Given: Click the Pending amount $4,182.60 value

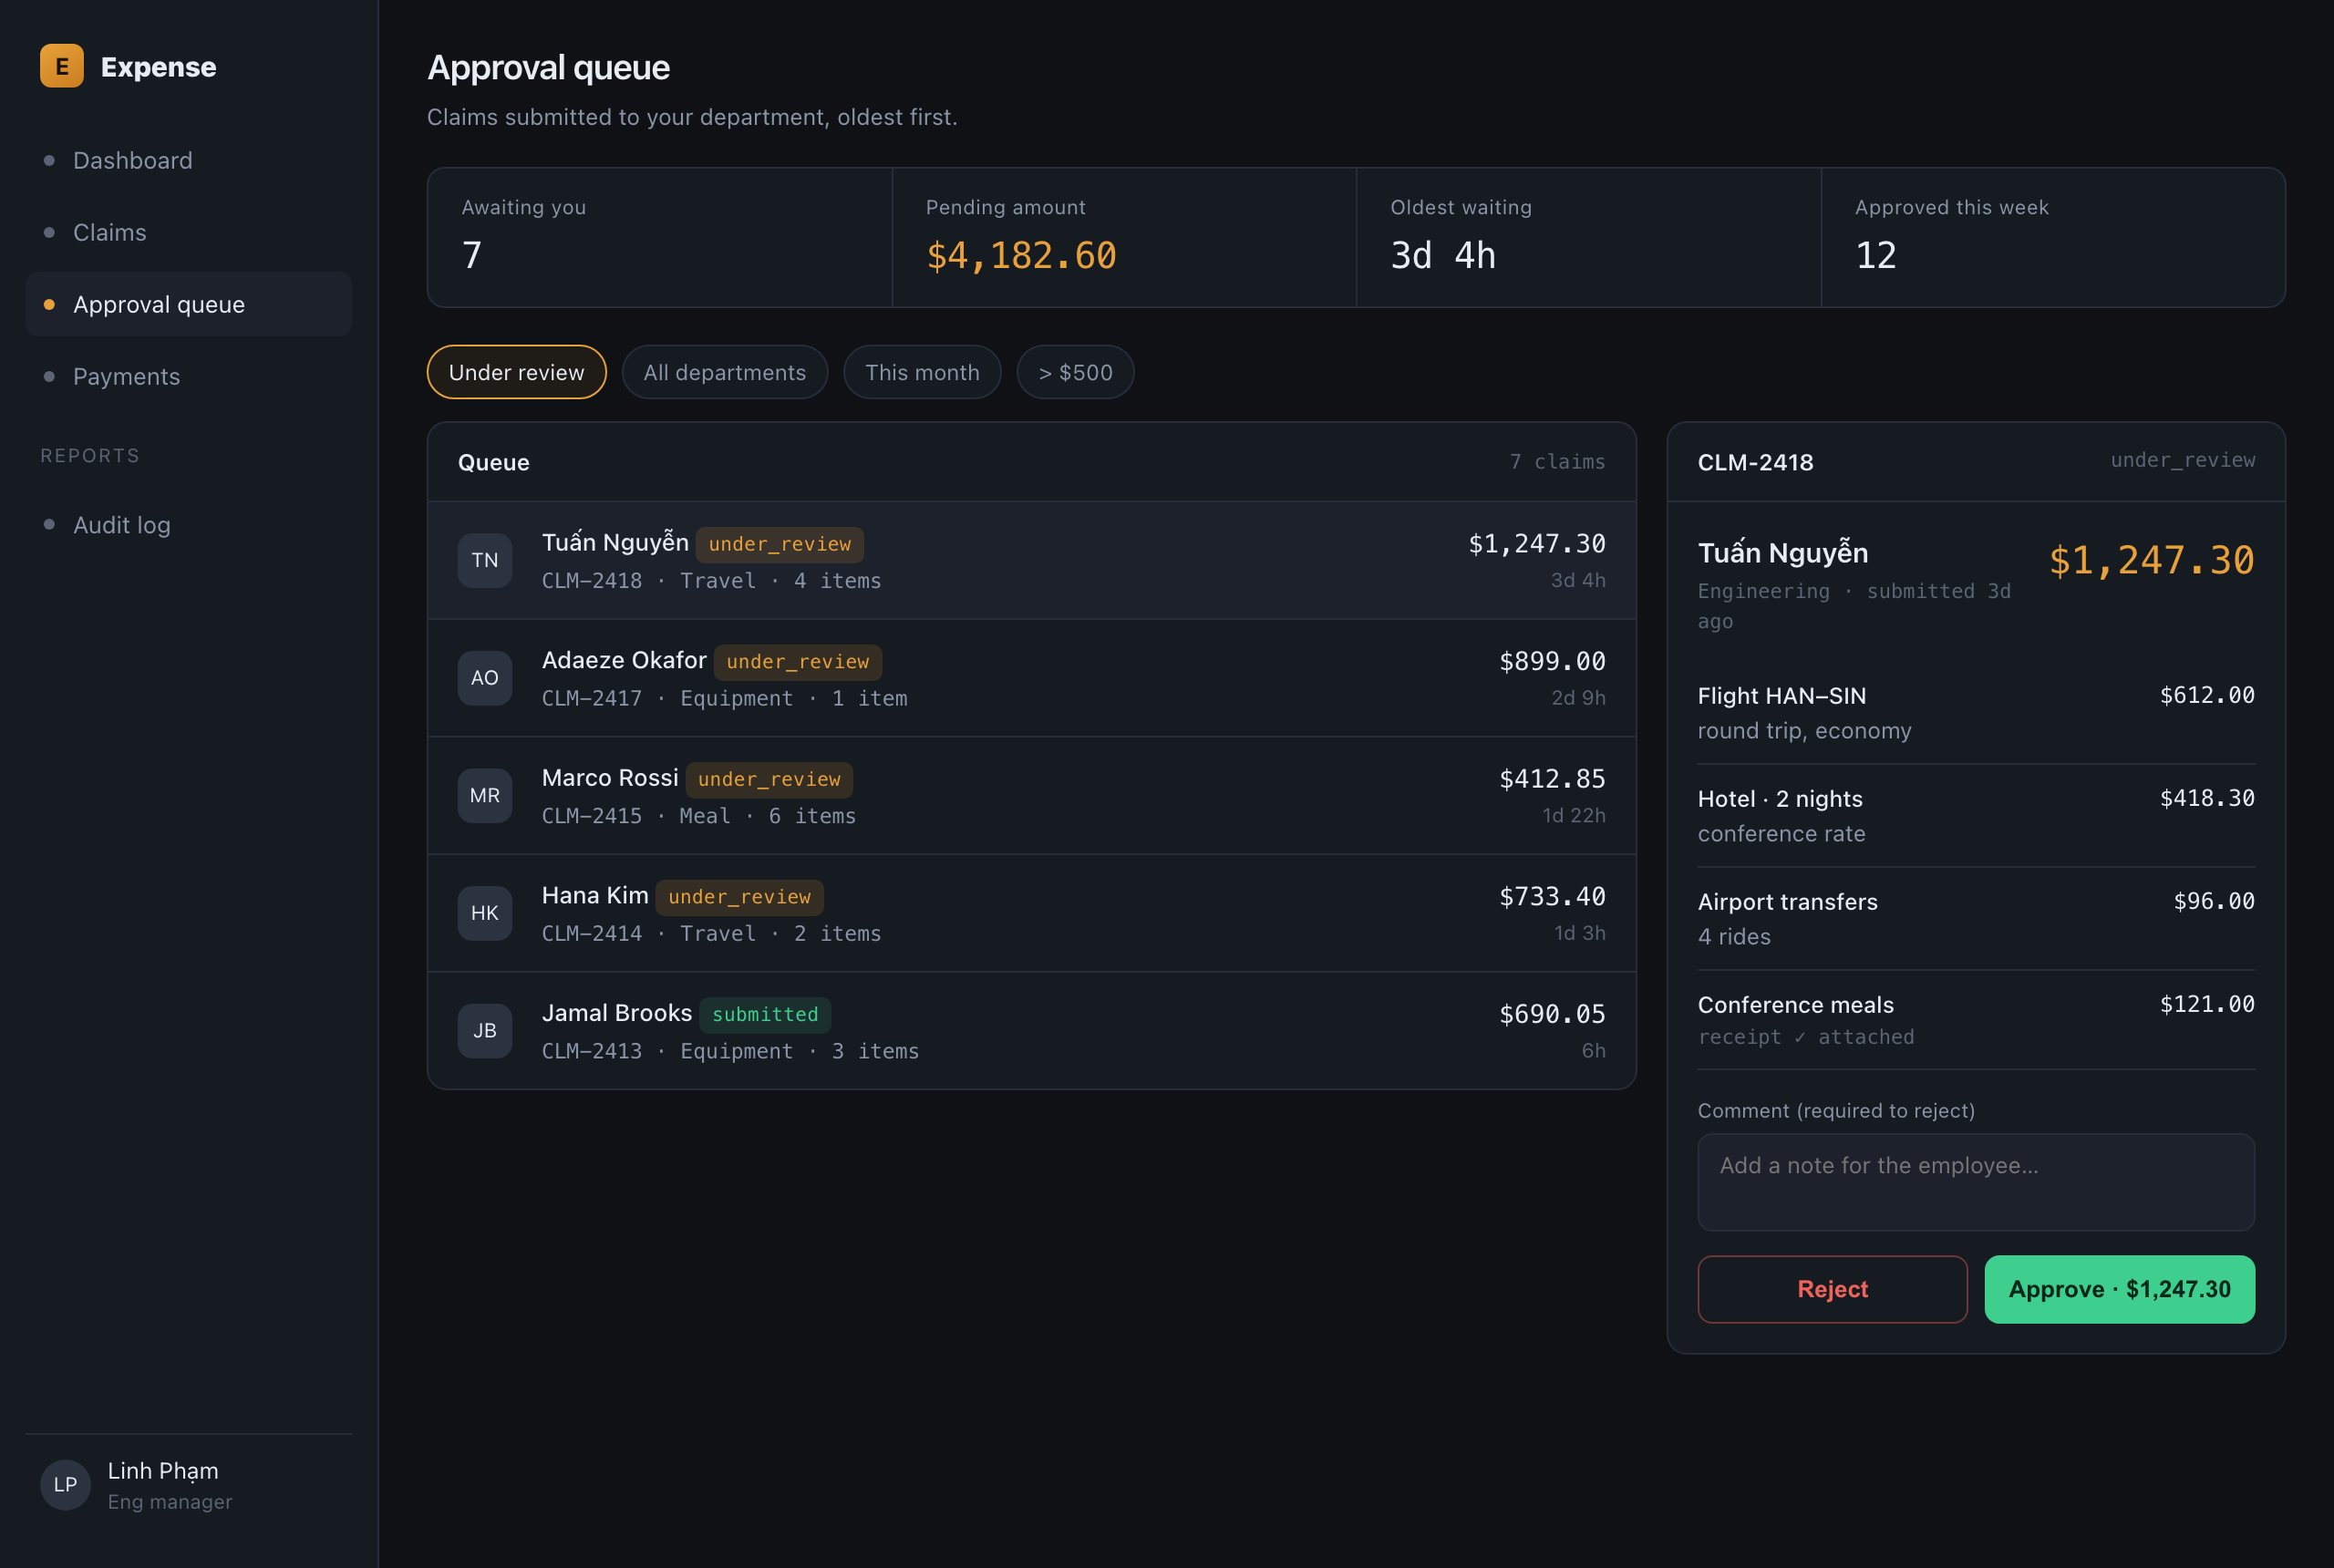Looking at the screenshot, I should (1021, 256).
